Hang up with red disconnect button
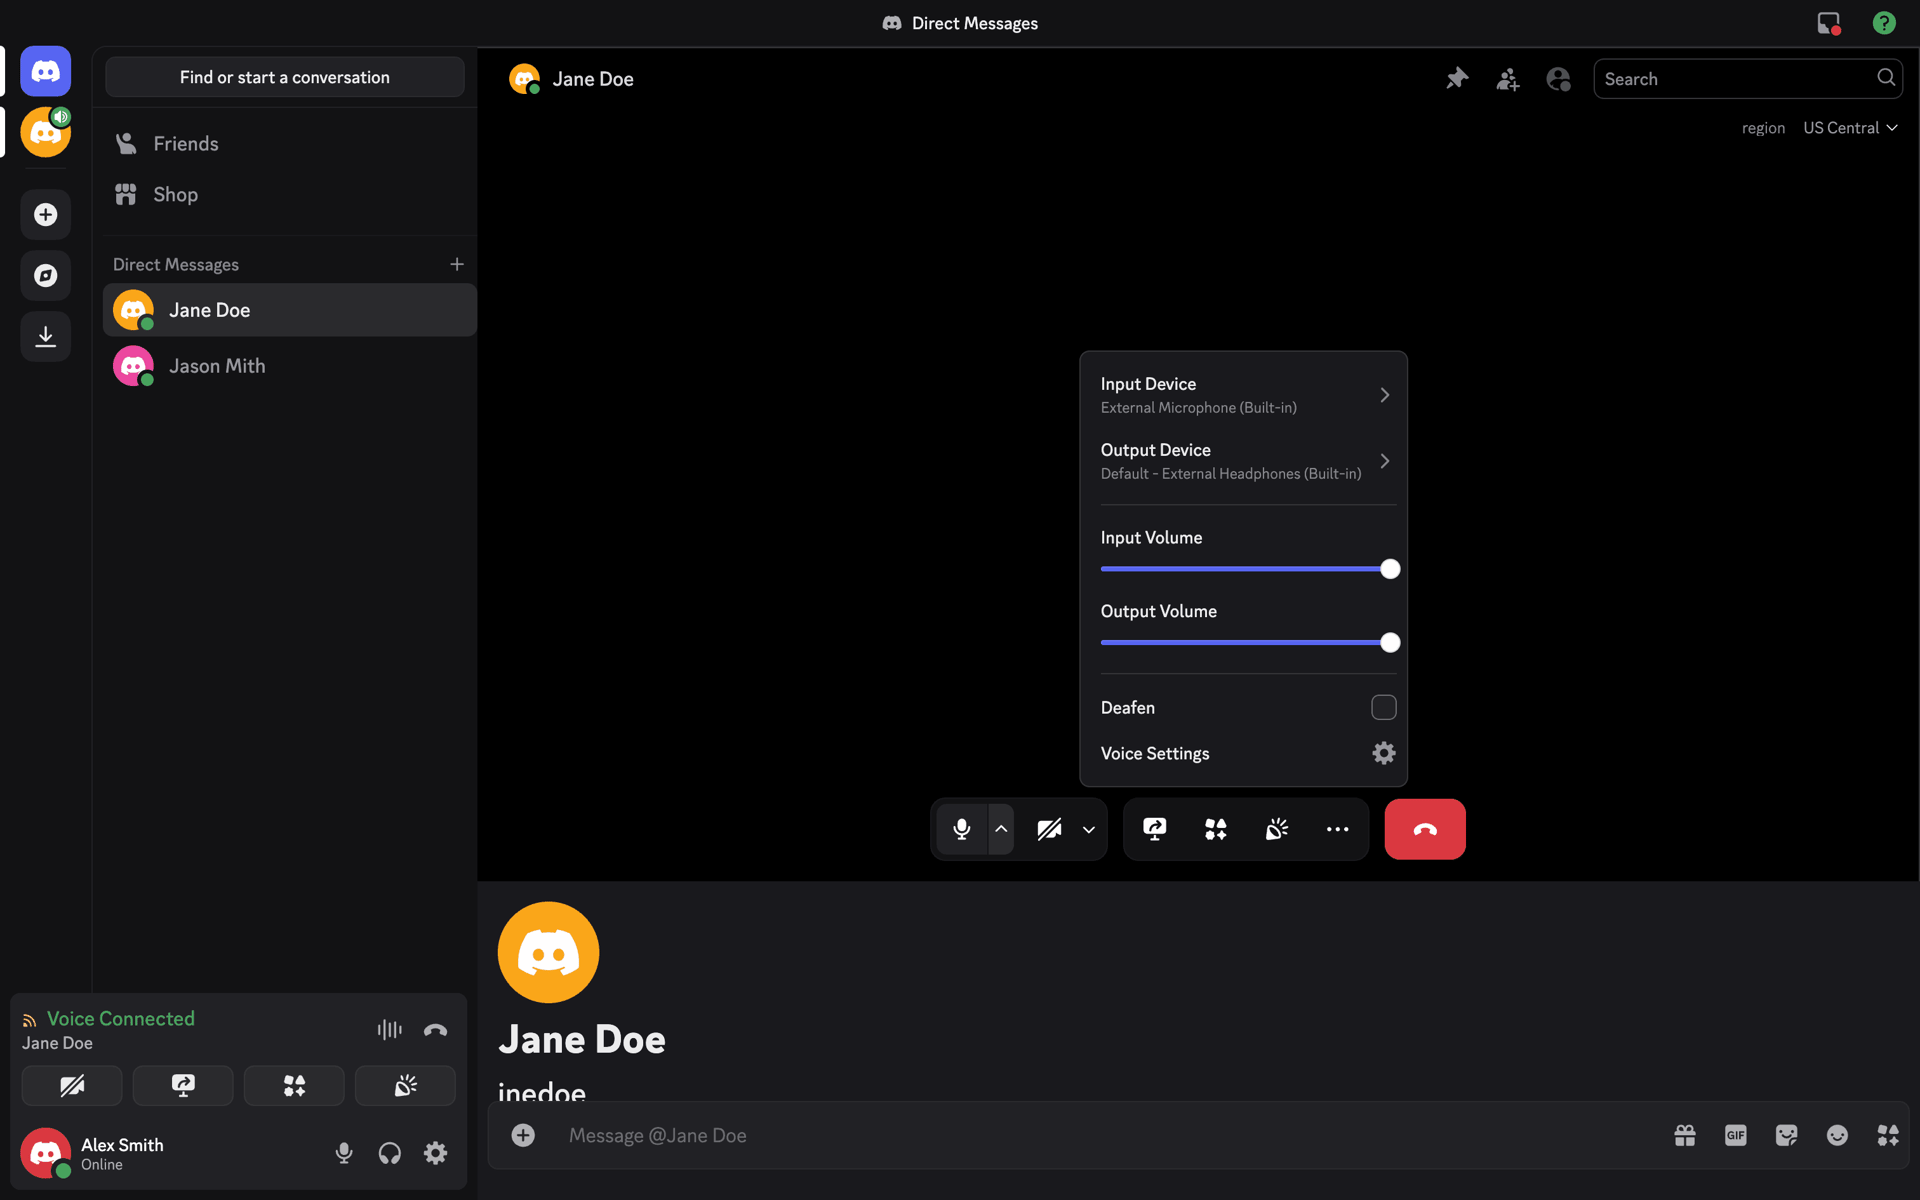 (x=1425, y=829)
